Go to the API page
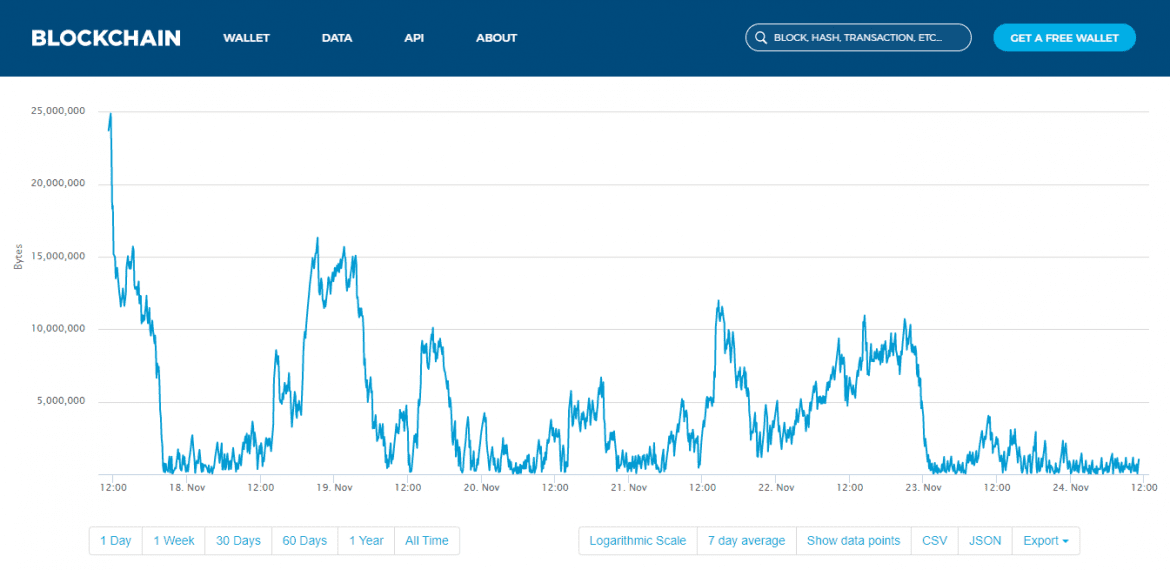This screenshot has height=570, width=1170. click(x=414, y=38)
